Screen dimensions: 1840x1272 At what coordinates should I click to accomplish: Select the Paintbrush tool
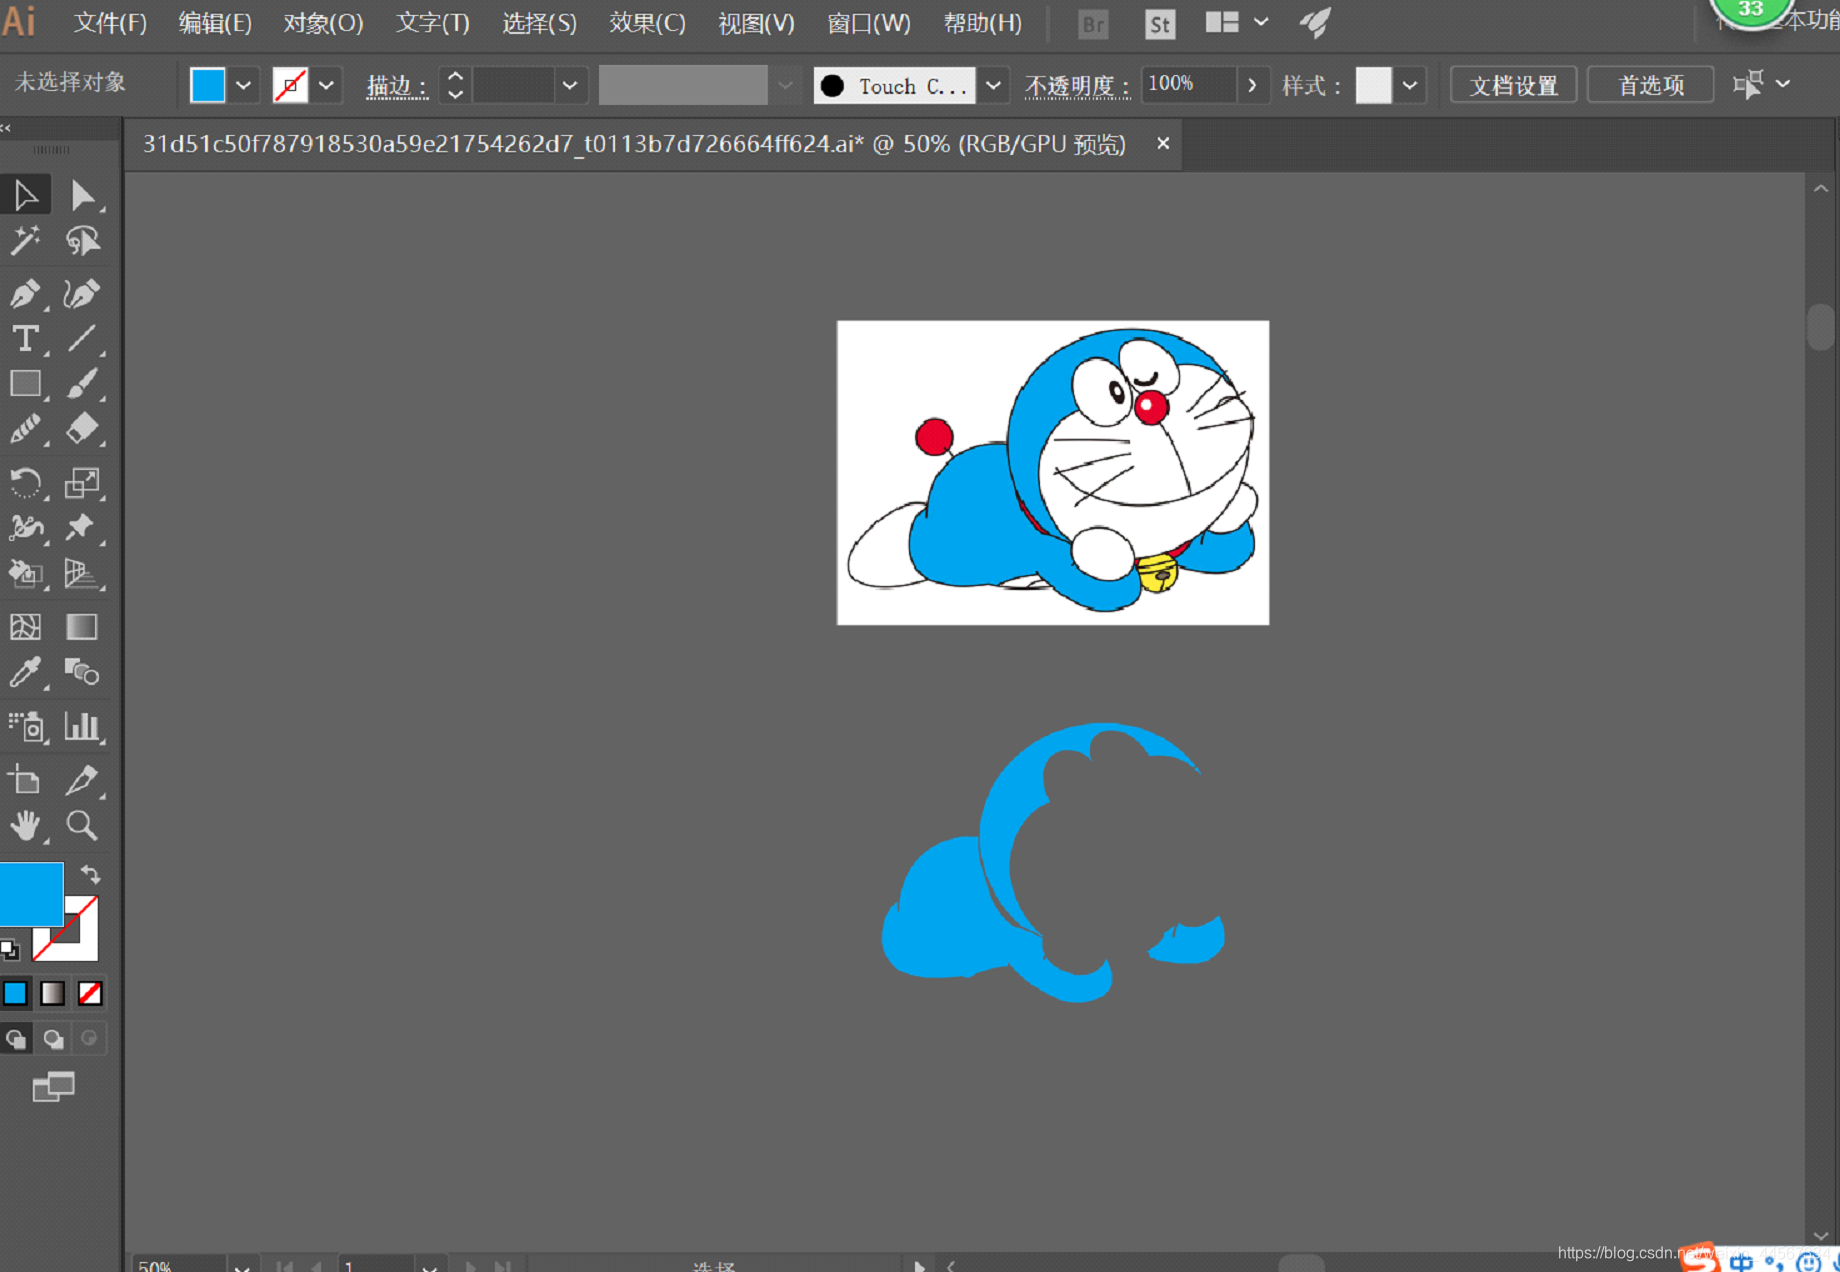click(x=82, y=383)
